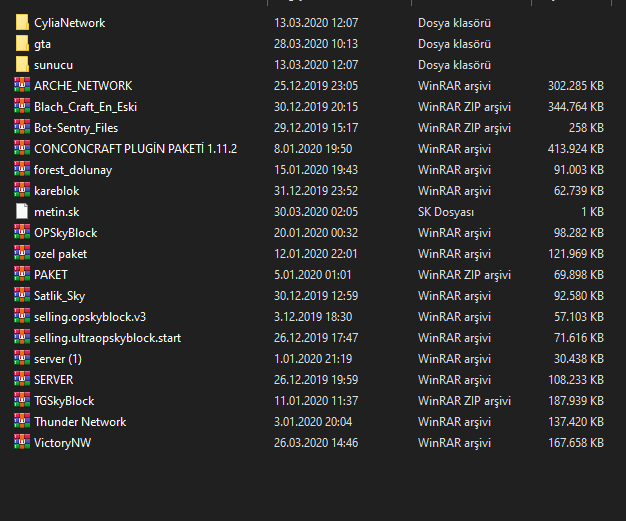Click the server (1) archive icon
The image size is (626, 521).
pos(22,358)
